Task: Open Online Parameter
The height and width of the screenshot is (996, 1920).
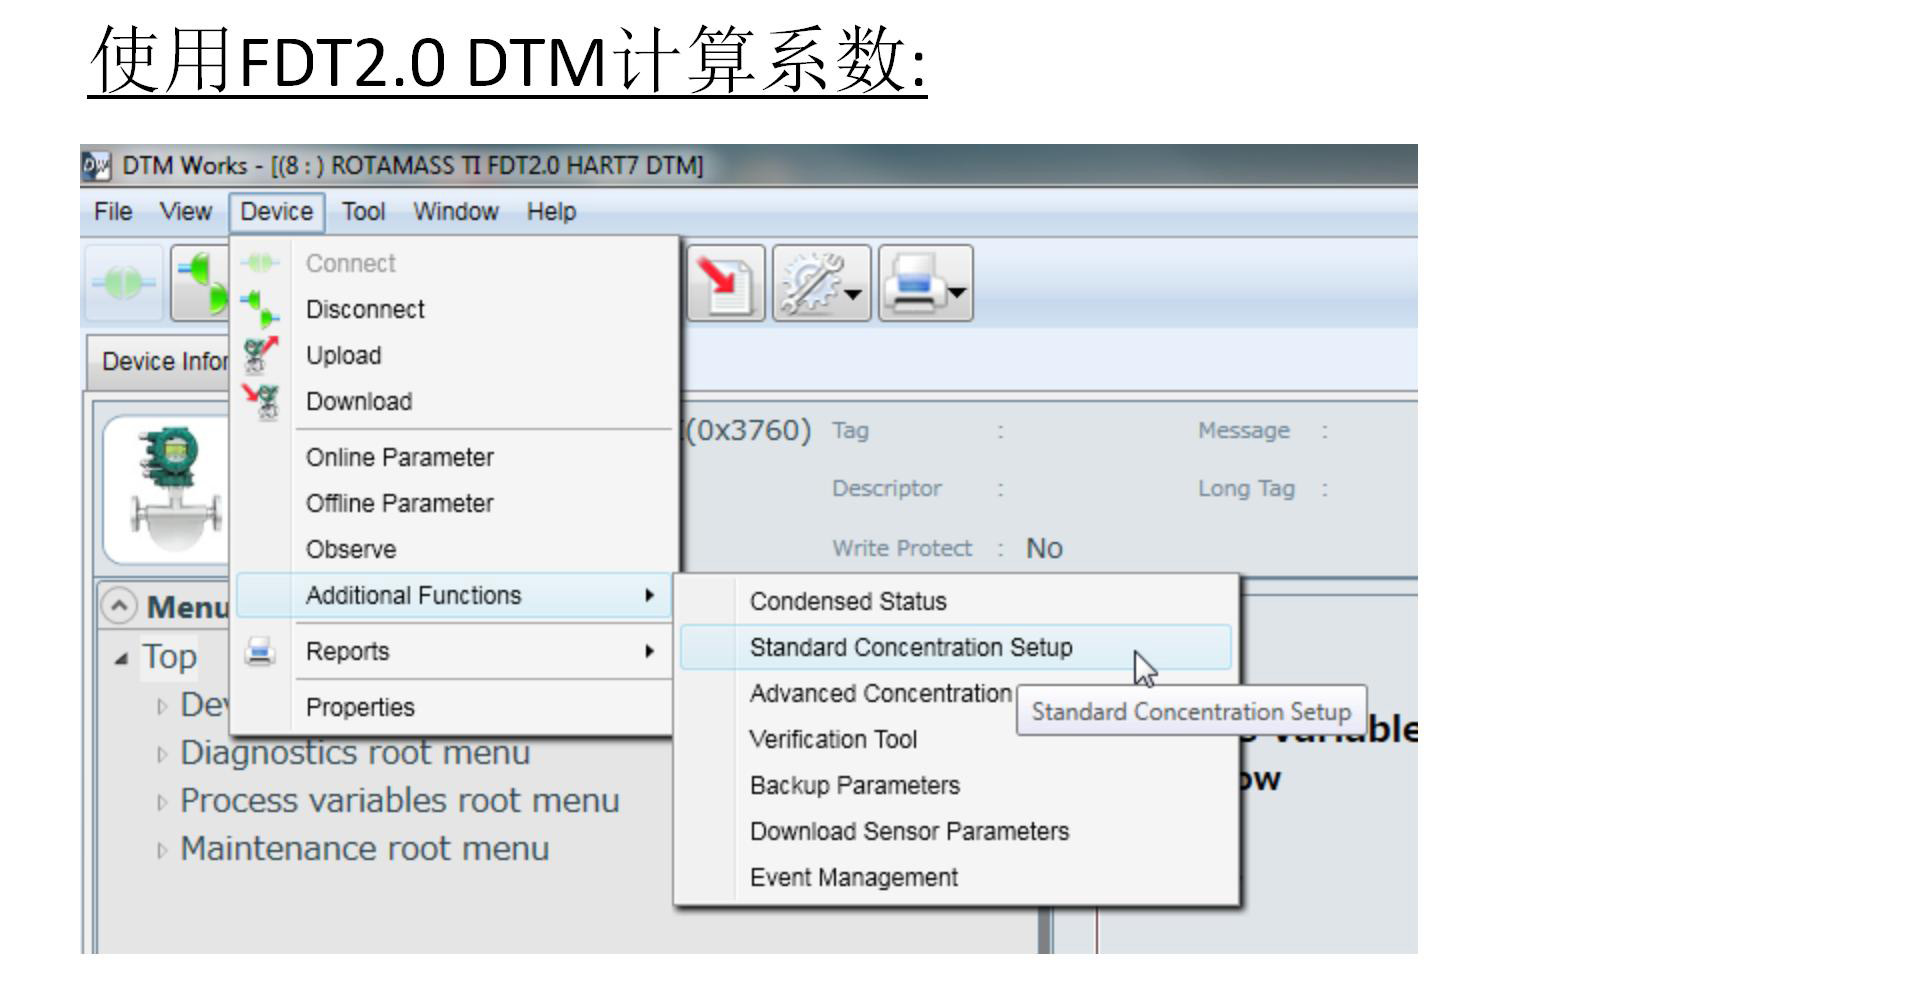Action: 400,458
